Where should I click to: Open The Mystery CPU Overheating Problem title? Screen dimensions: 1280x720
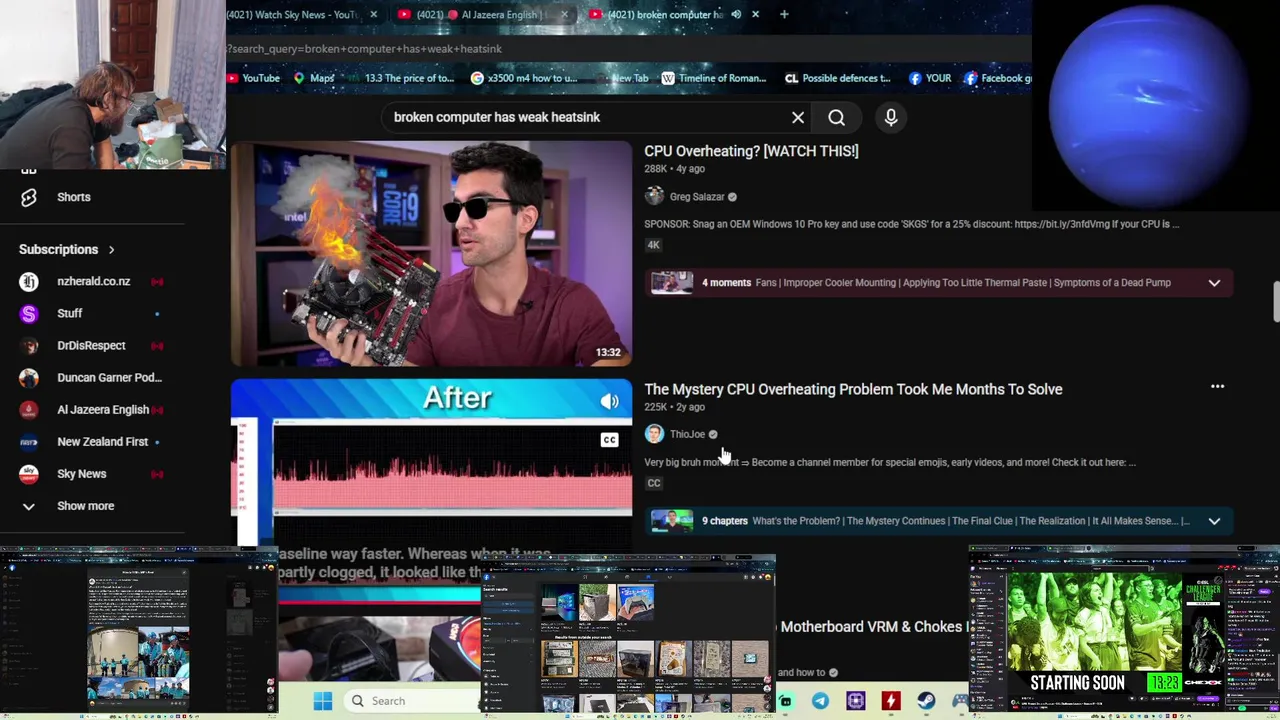point(853,389)
